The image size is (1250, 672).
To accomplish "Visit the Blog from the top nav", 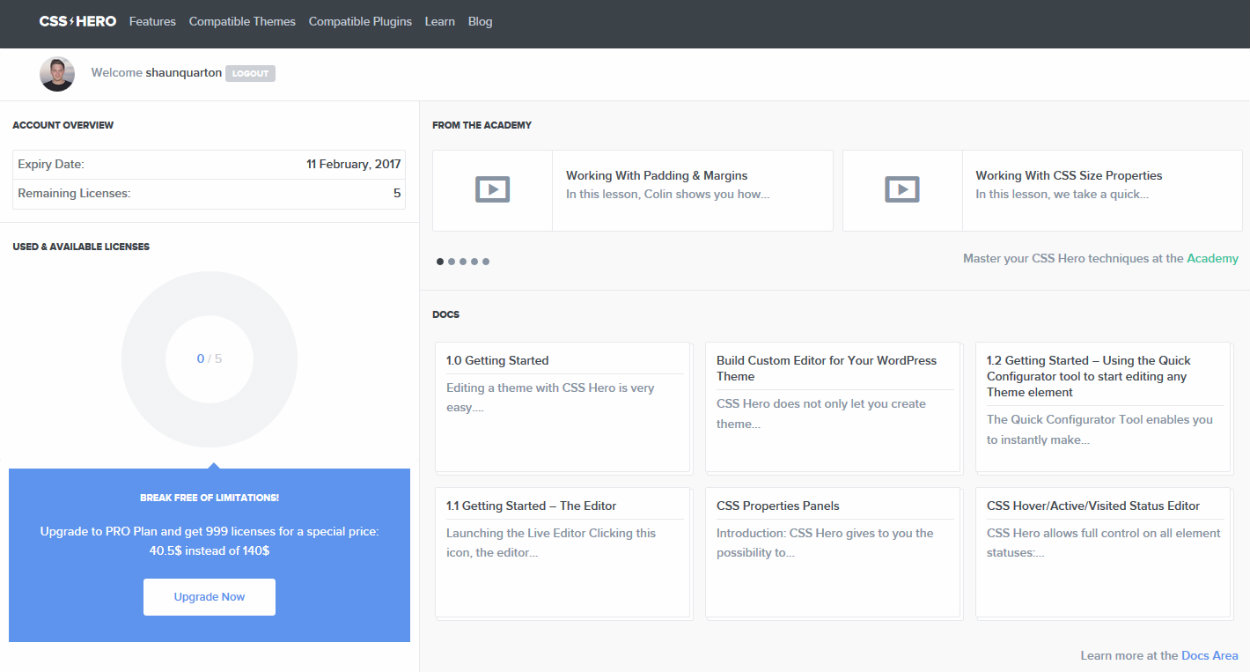I will tap(480, 21).
